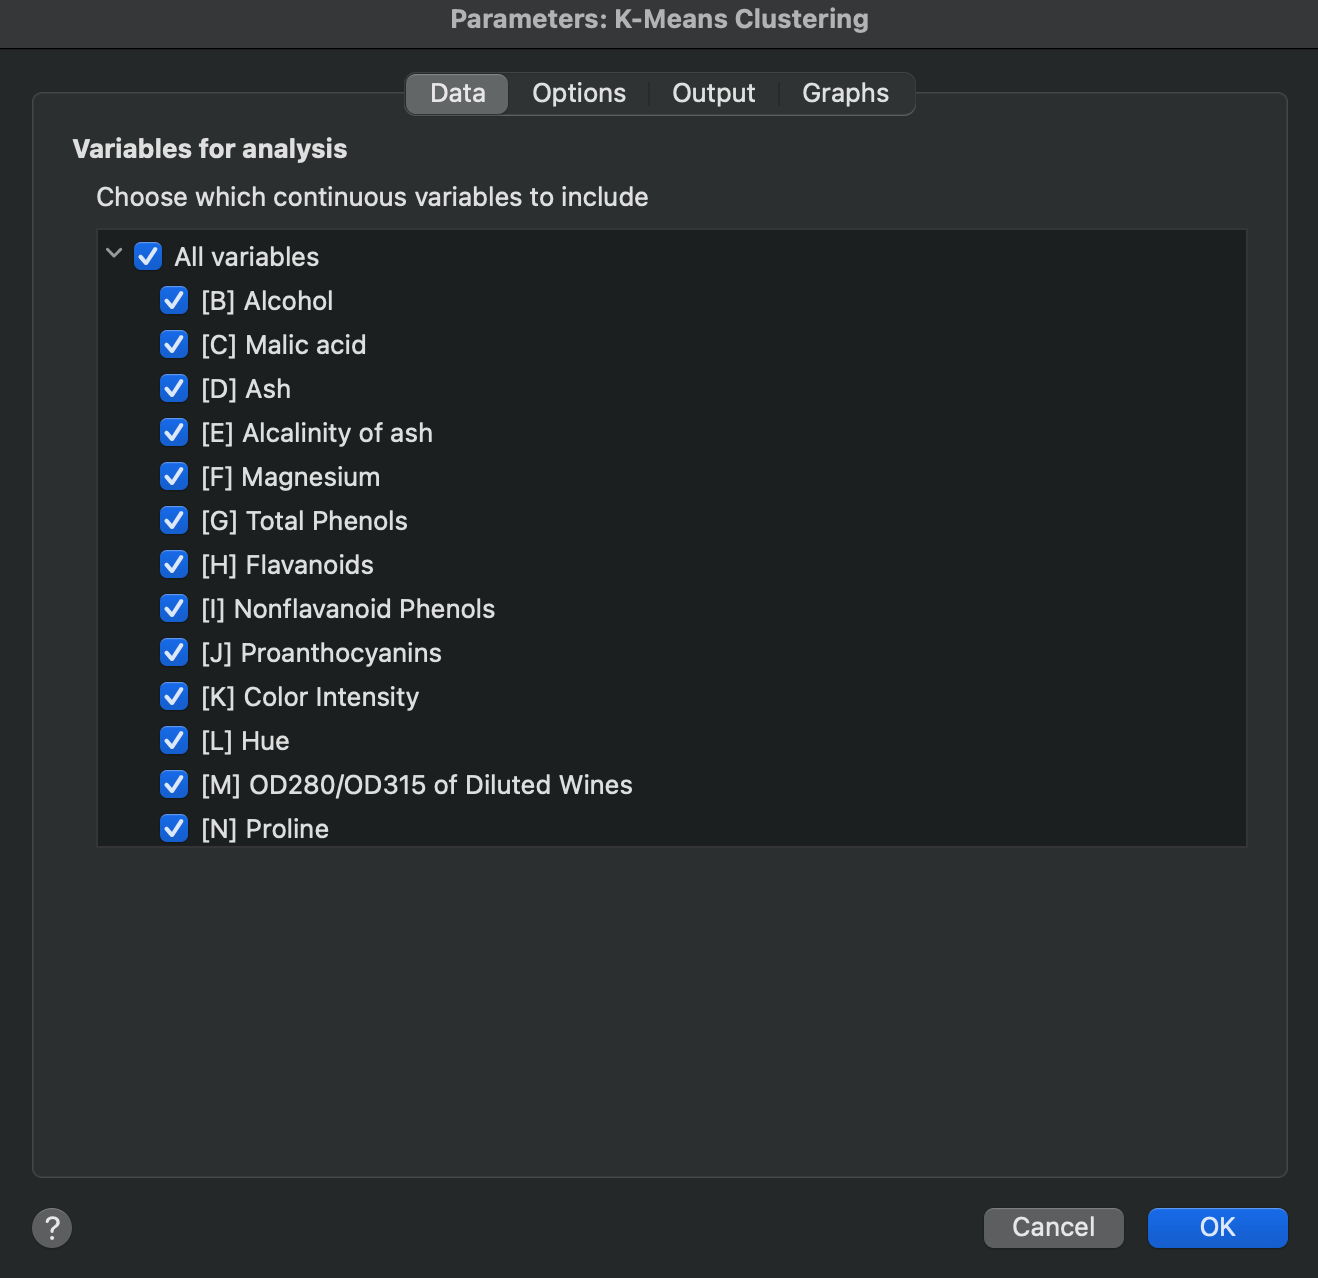This screenshot has width=1318, height=1278.
Task: Click the help question mark icon
Action: pyautogui.click(x=52, y=1227)
